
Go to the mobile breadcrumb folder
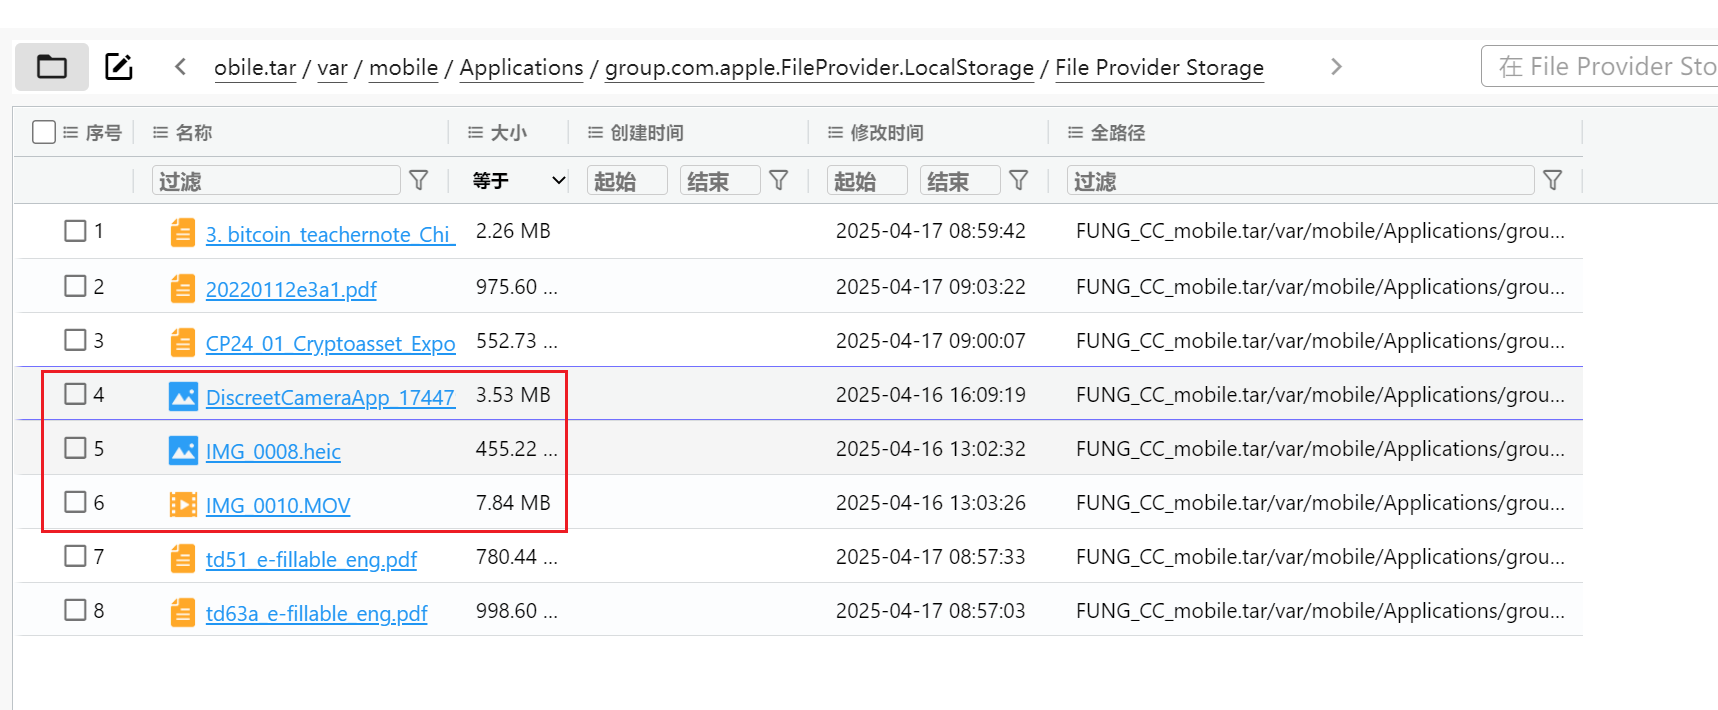(403, 68)
